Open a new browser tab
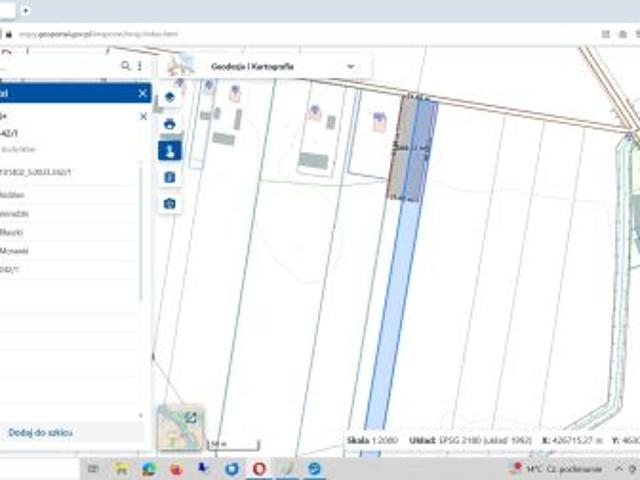The image size is (640, 480). [26, 10]
